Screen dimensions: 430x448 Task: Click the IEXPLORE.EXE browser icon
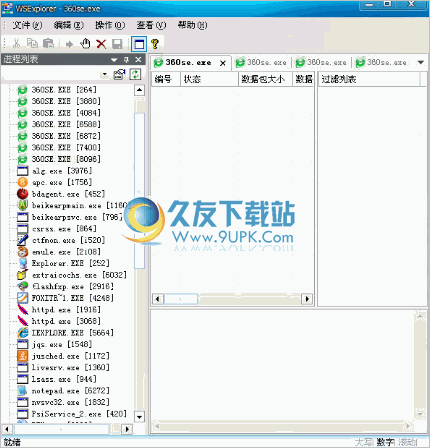coord(23,333)
